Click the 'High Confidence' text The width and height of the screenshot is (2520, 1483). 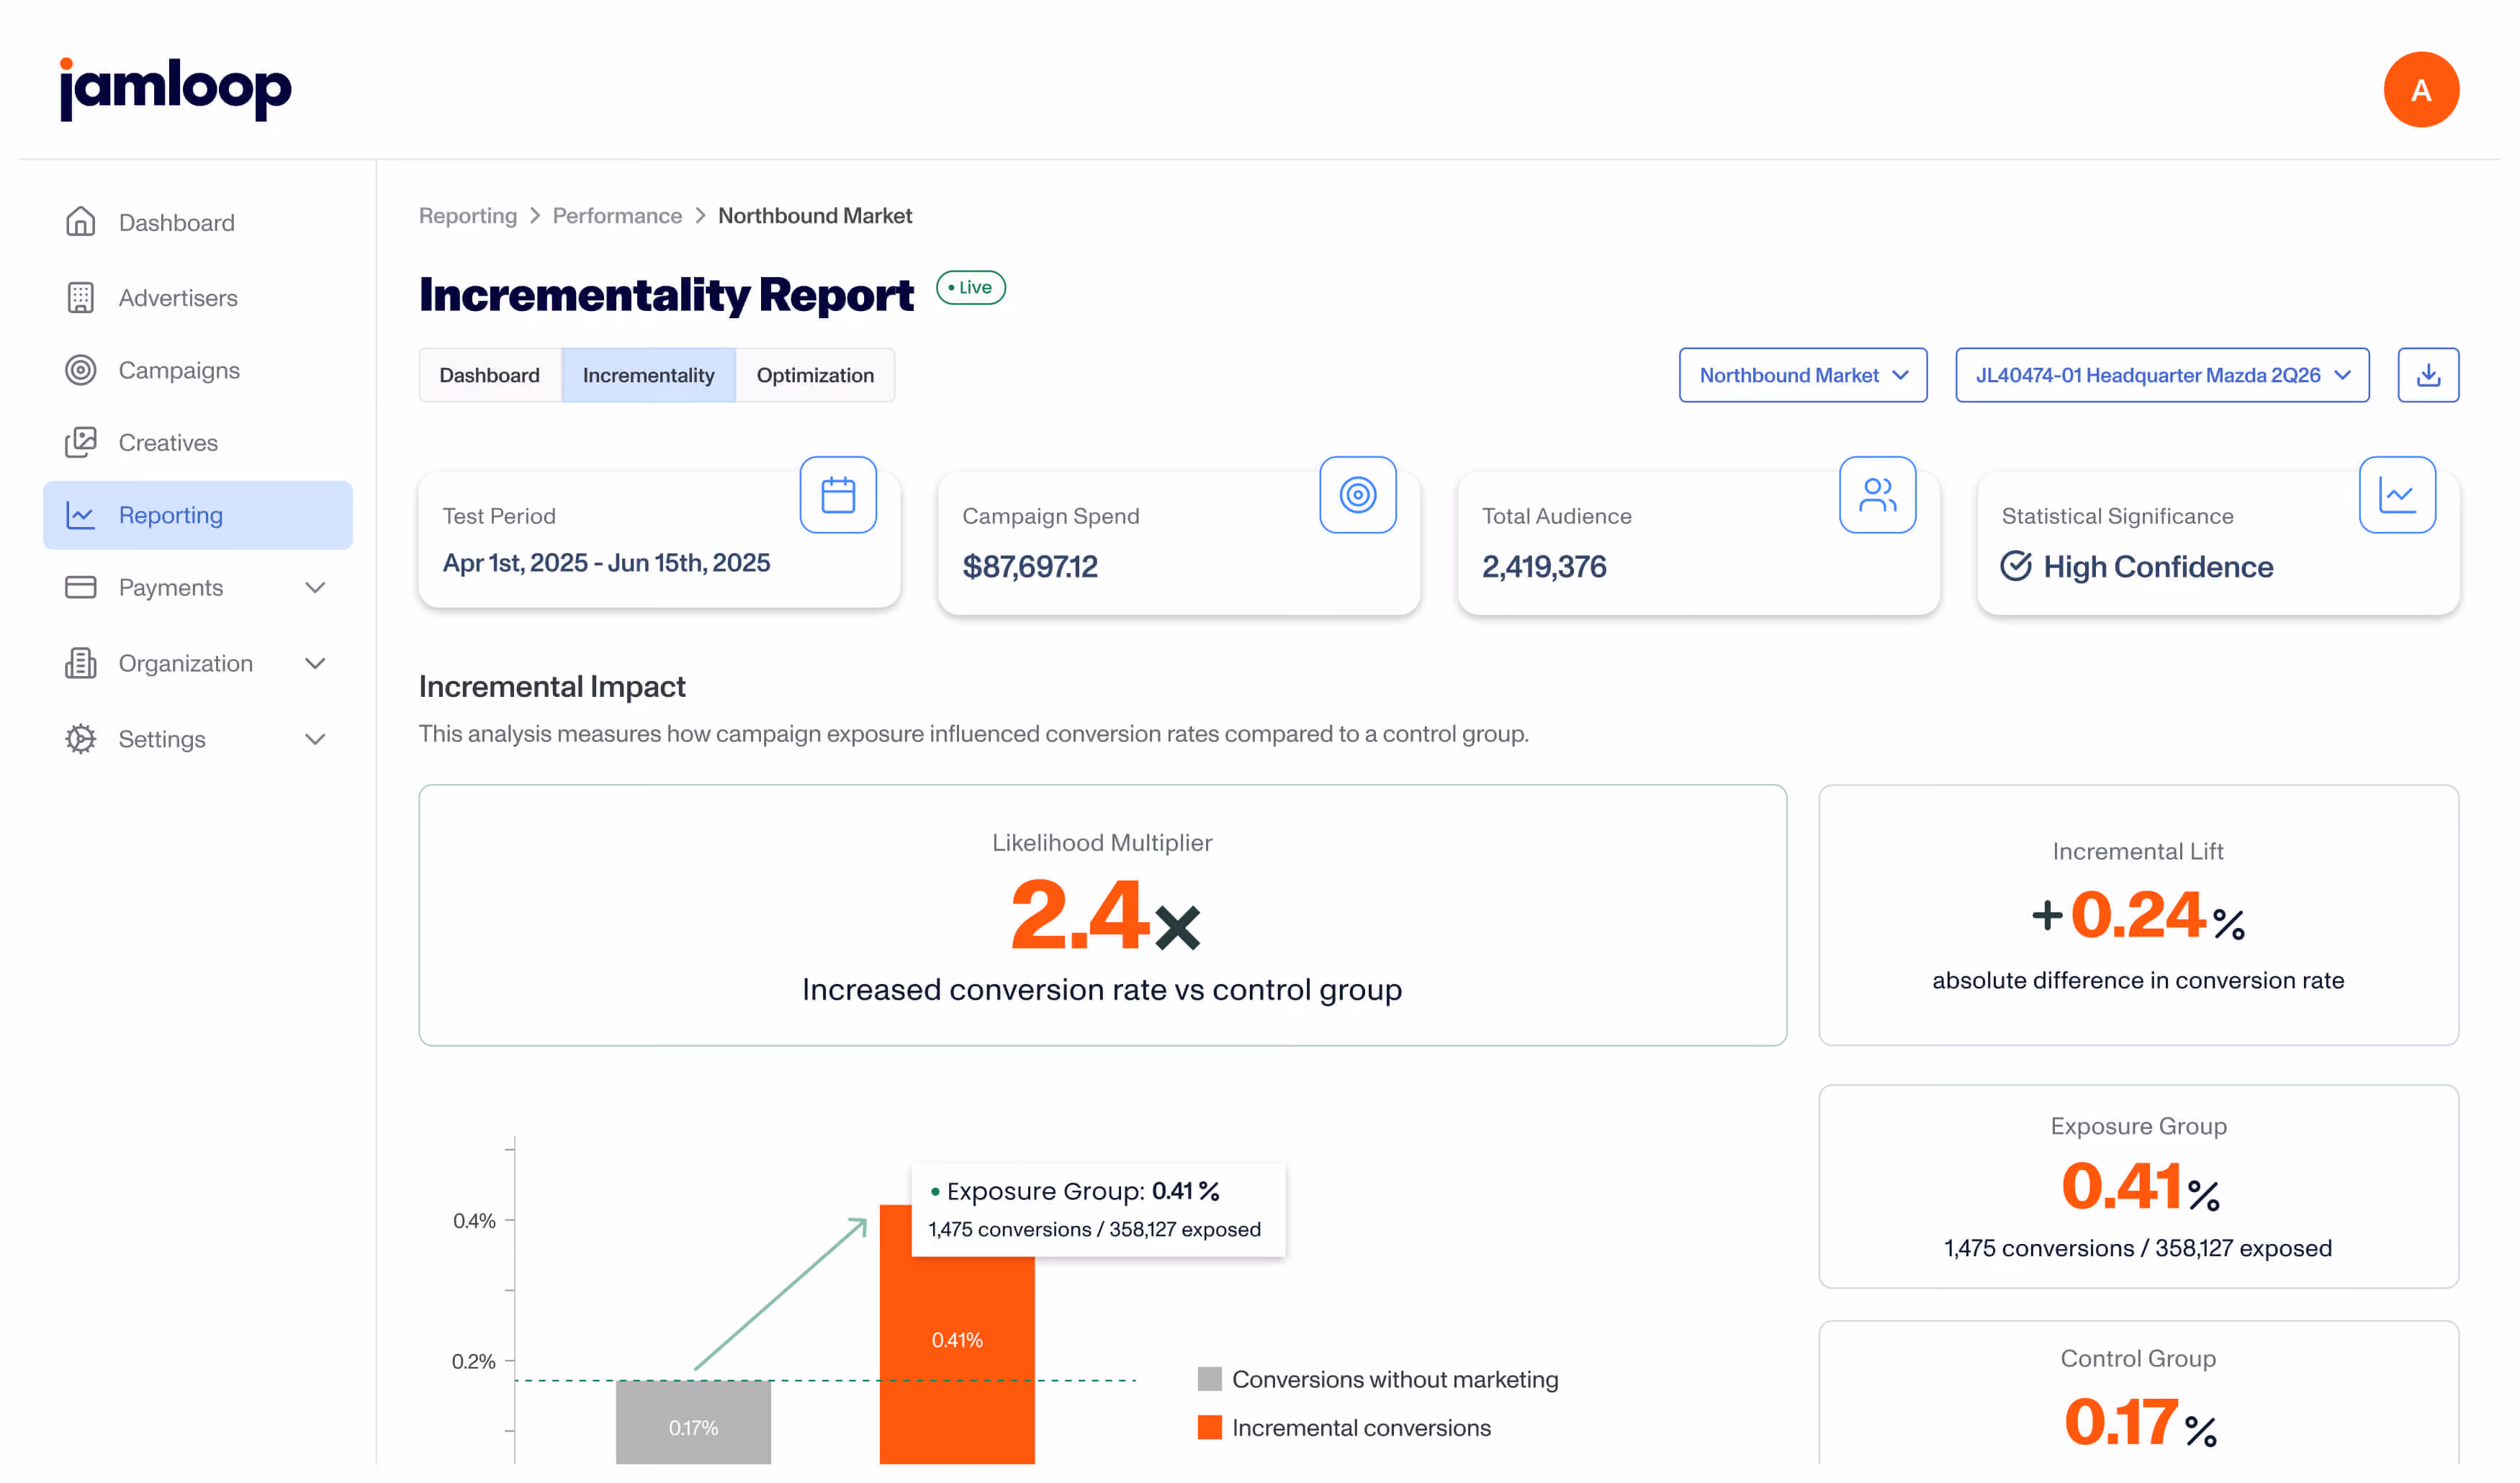click(x=2158, y=567)
